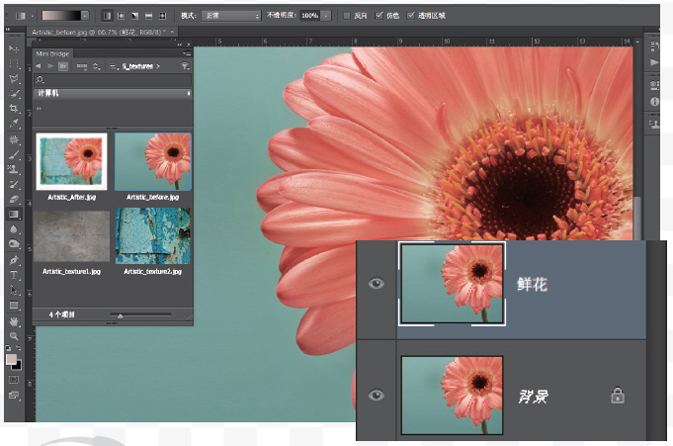The image size is (673, 446).
Task: Choose the angle gradient type icon
Action: (135, 16)
